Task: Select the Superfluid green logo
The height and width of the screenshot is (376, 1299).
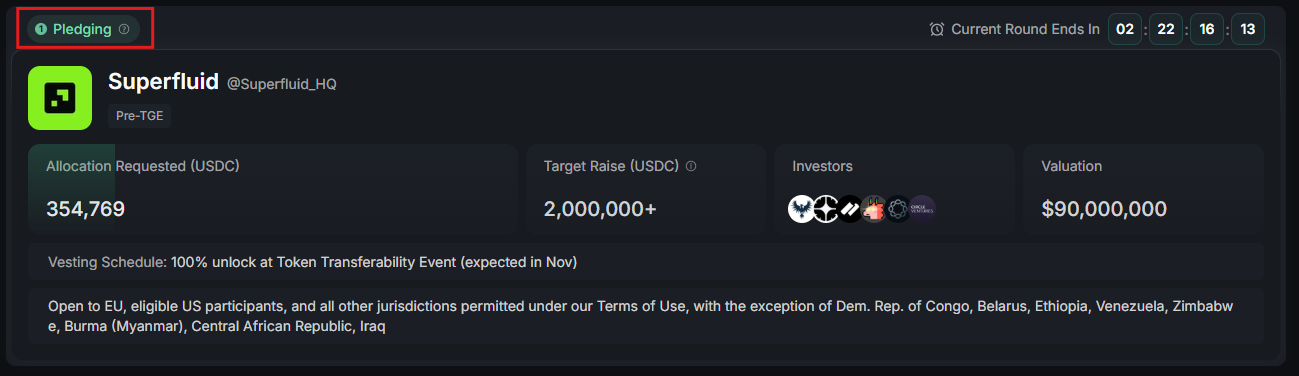Action: tap(60, 98)
